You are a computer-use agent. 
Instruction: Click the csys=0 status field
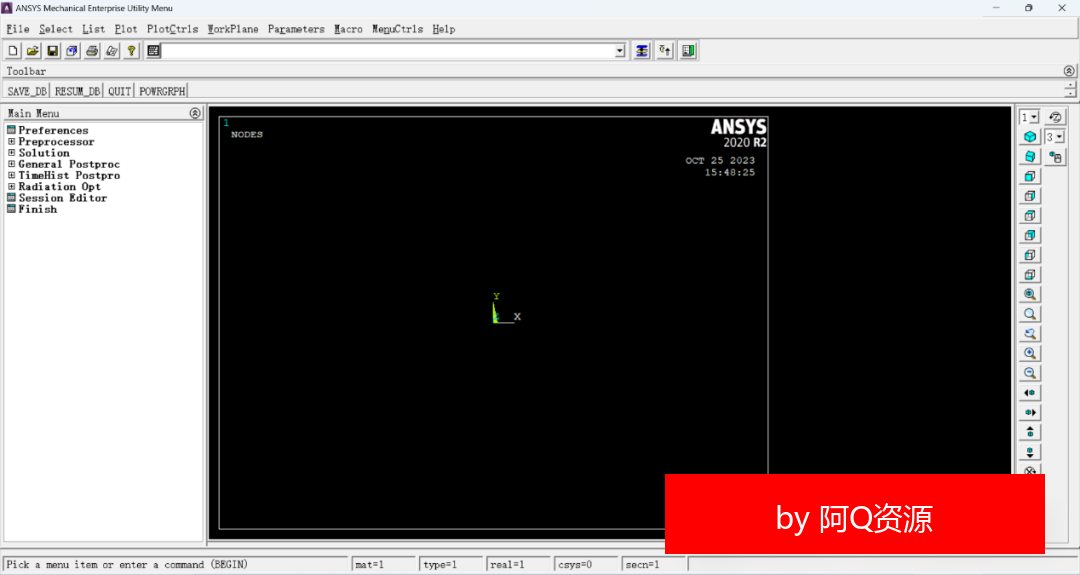(x=585, y=565)
